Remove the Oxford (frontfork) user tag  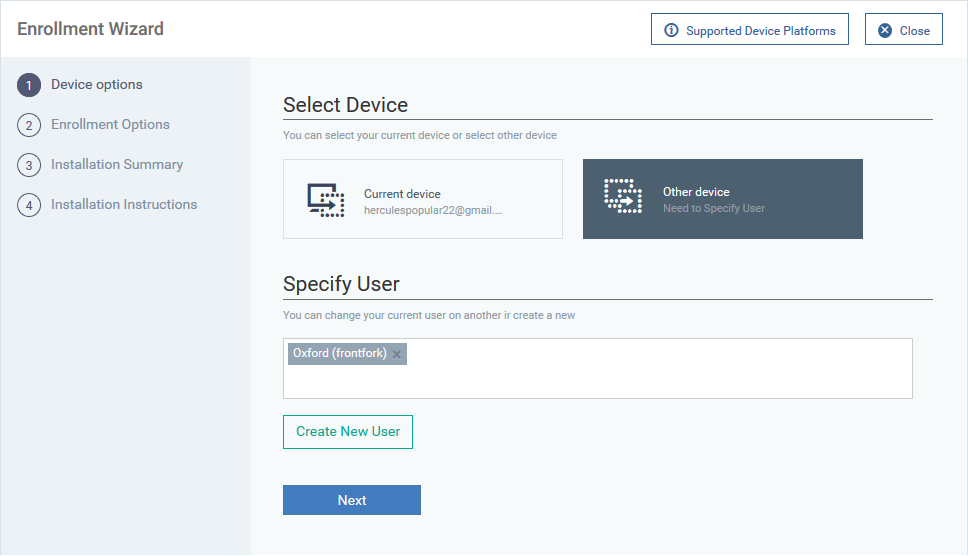tap(397, 354)
